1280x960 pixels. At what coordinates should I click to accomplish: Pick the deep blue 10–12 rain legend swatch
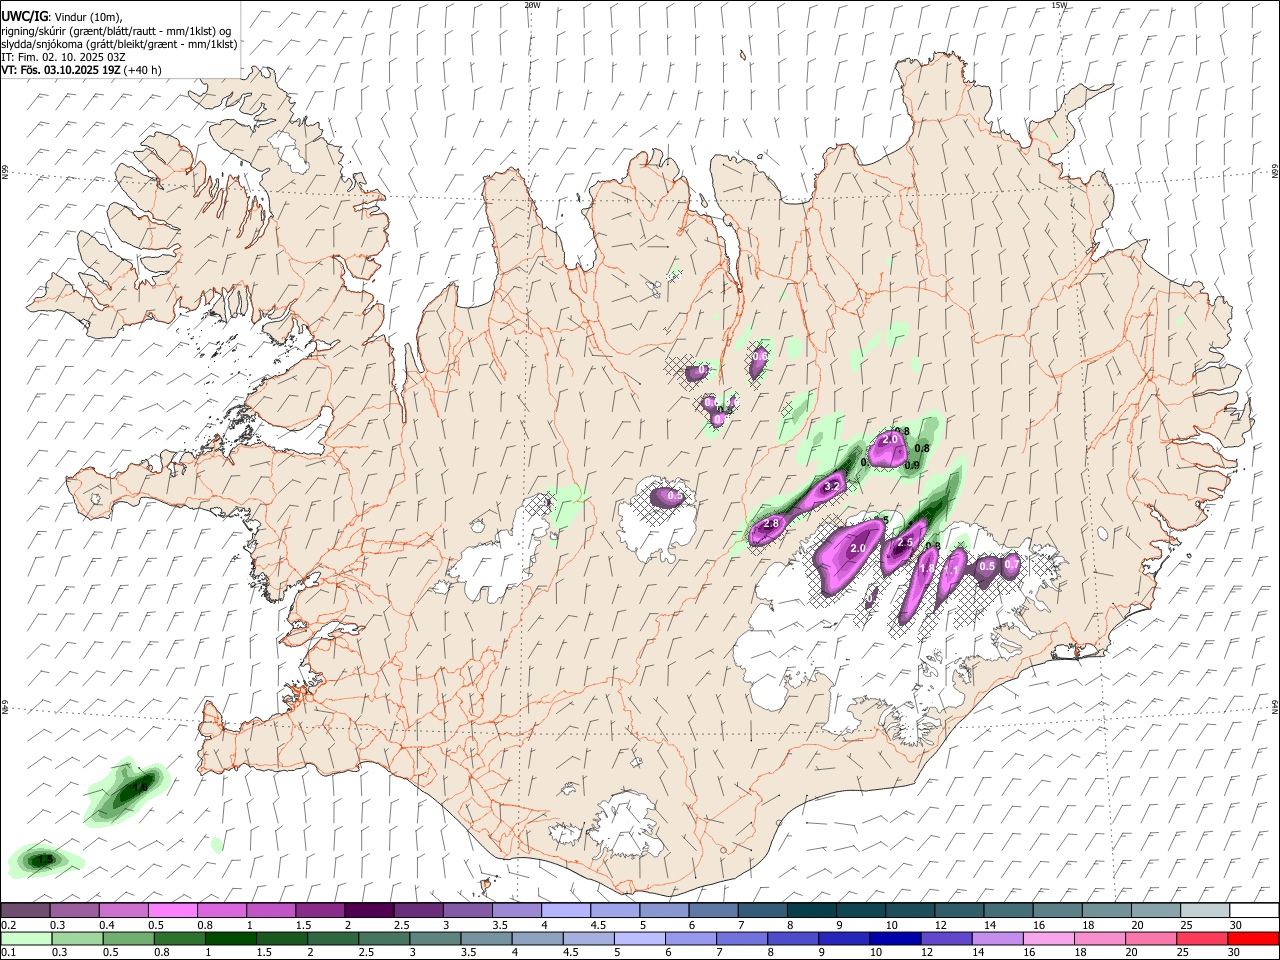896,938
